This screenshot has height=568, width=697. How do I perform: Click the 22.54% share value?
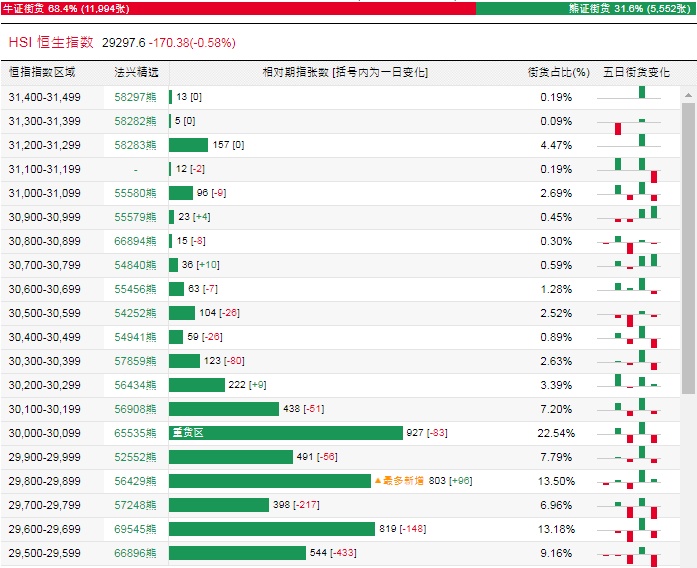click(x=556, y=433)
